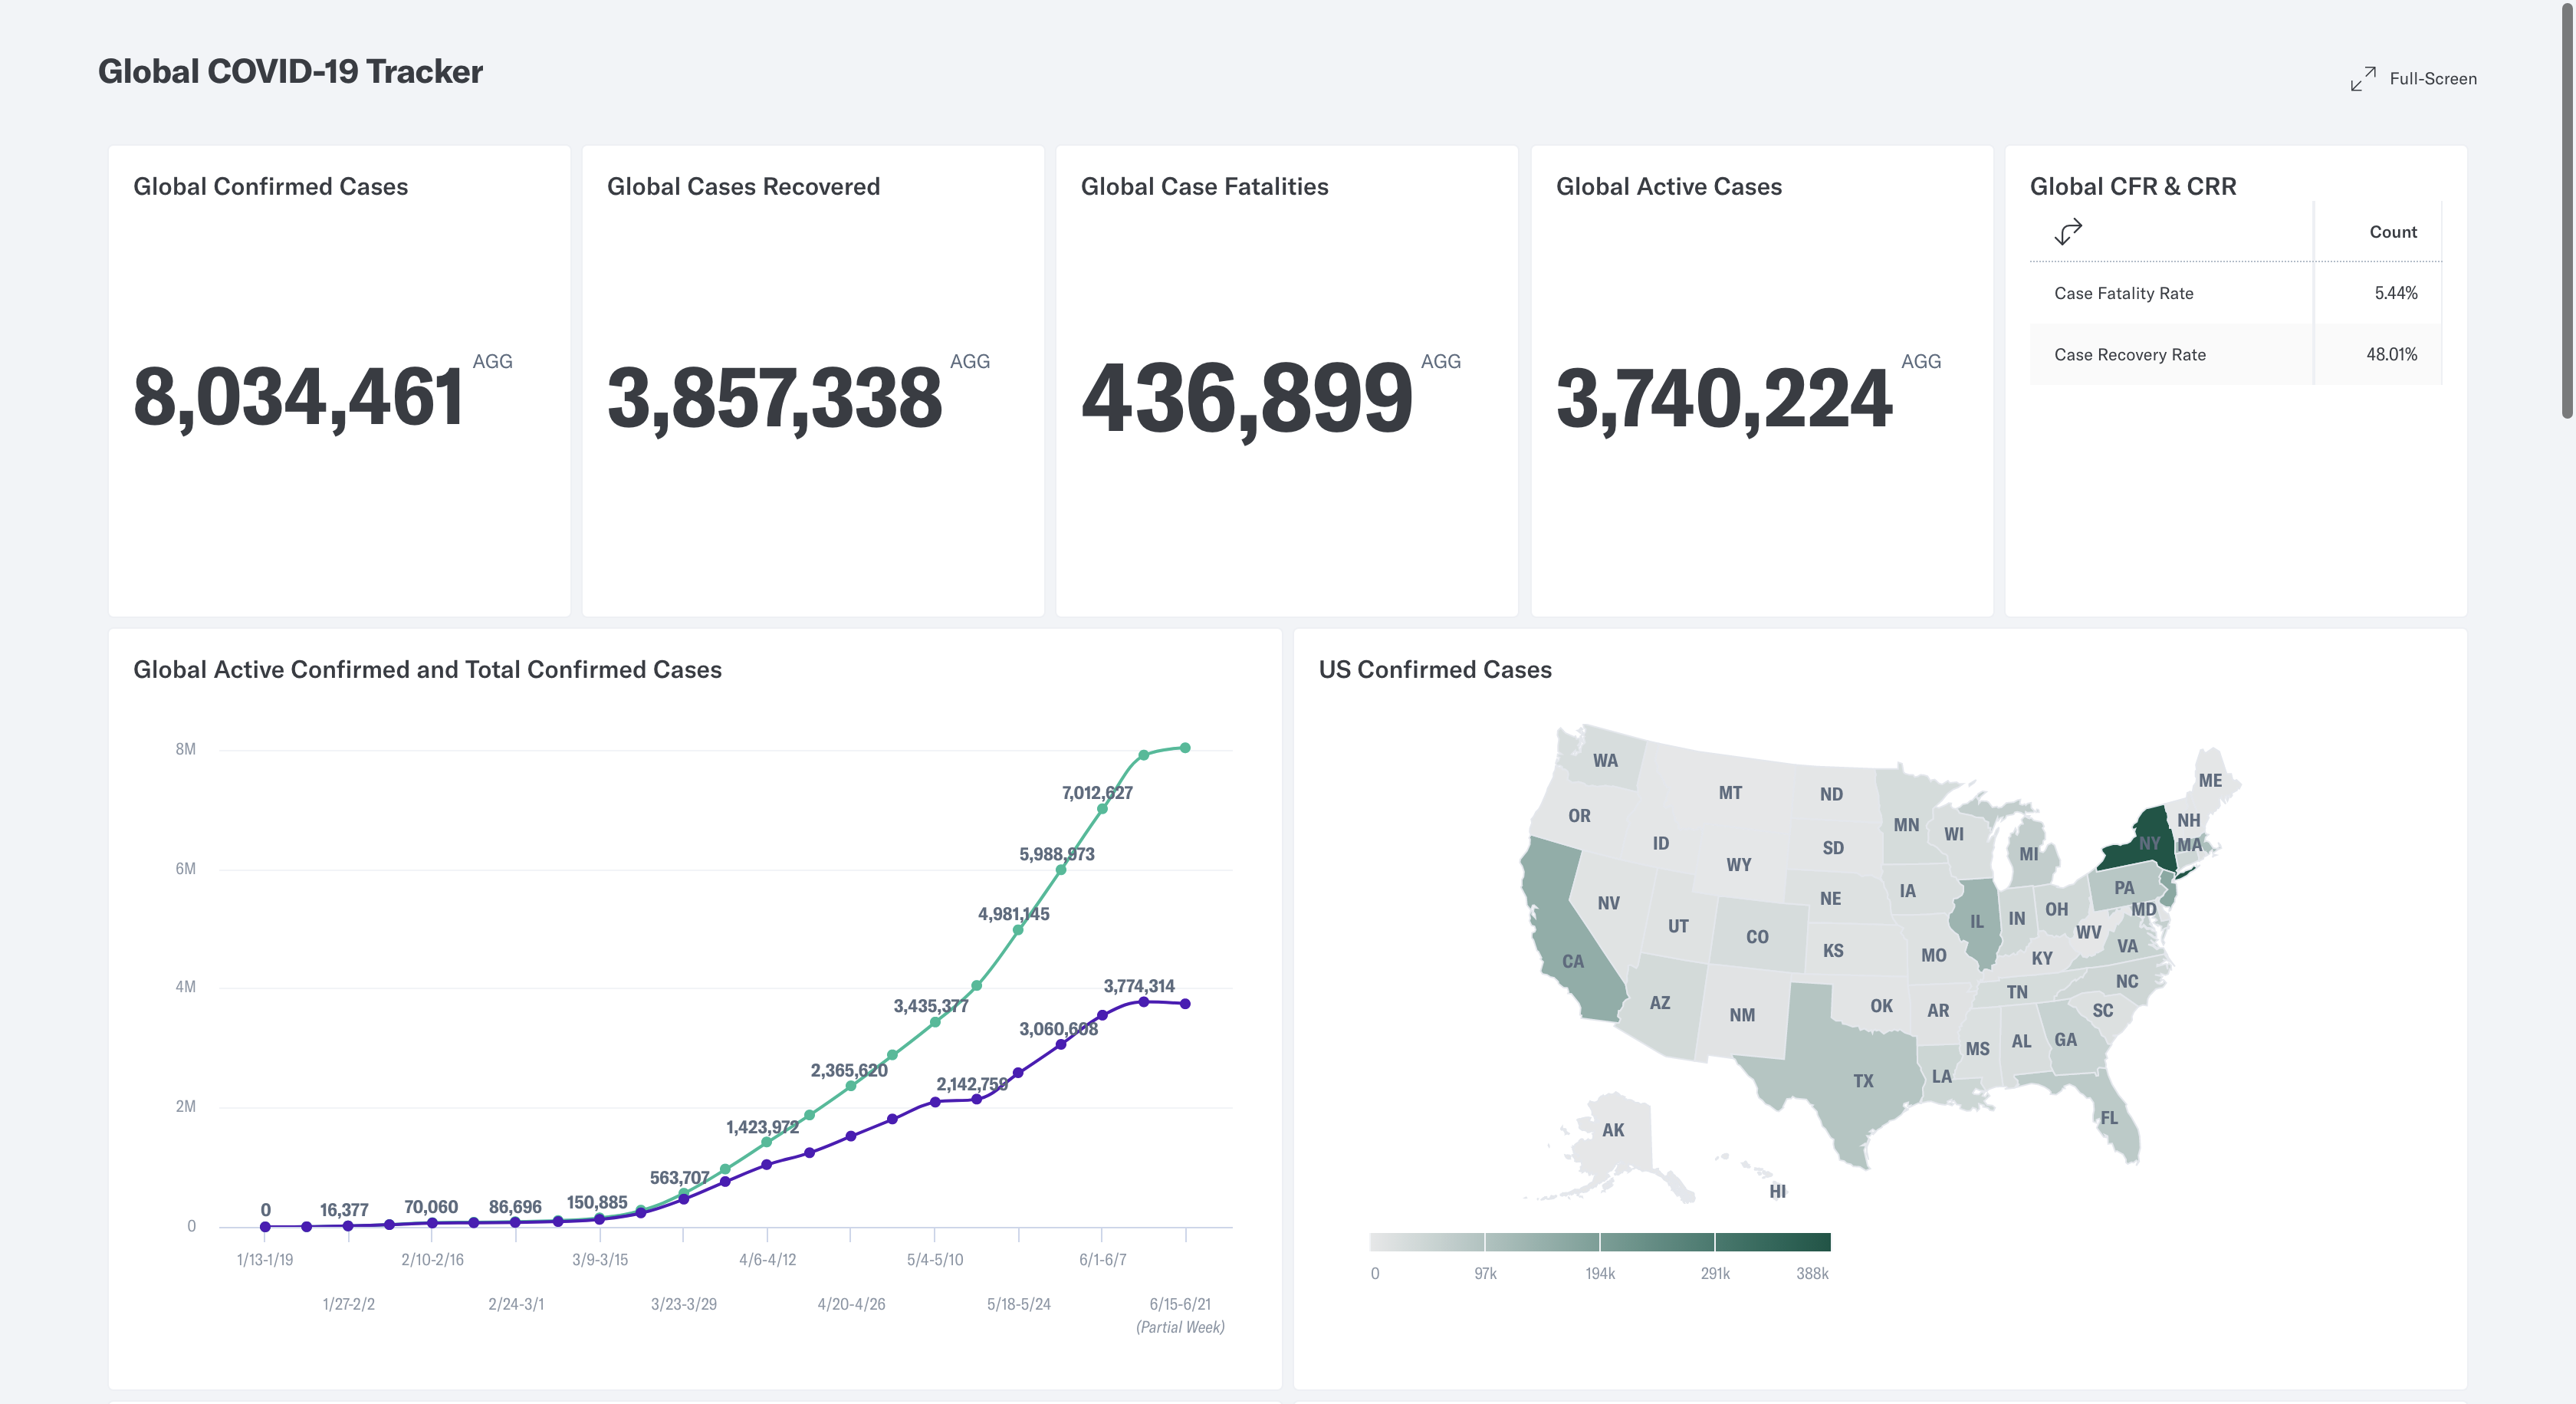
Task: Click the 3,740,224 active cases figure
Action: [x=1724, y=398]
